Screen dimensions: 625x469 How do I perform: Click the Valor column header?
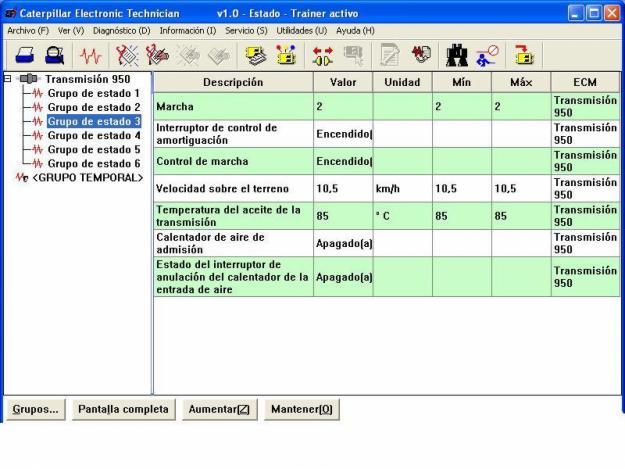pyautogui.click(x=343, y=82)
